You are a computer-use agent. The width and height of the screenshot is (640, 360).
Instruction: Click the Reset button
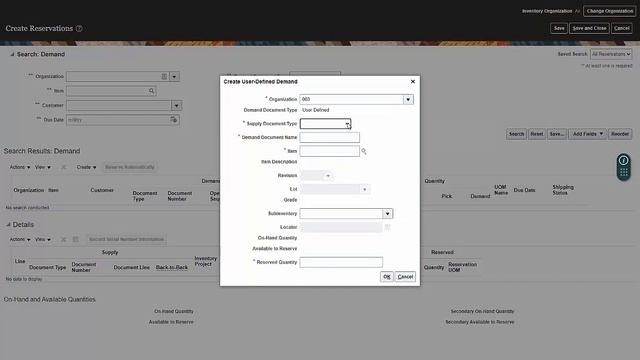click(537, 134)
